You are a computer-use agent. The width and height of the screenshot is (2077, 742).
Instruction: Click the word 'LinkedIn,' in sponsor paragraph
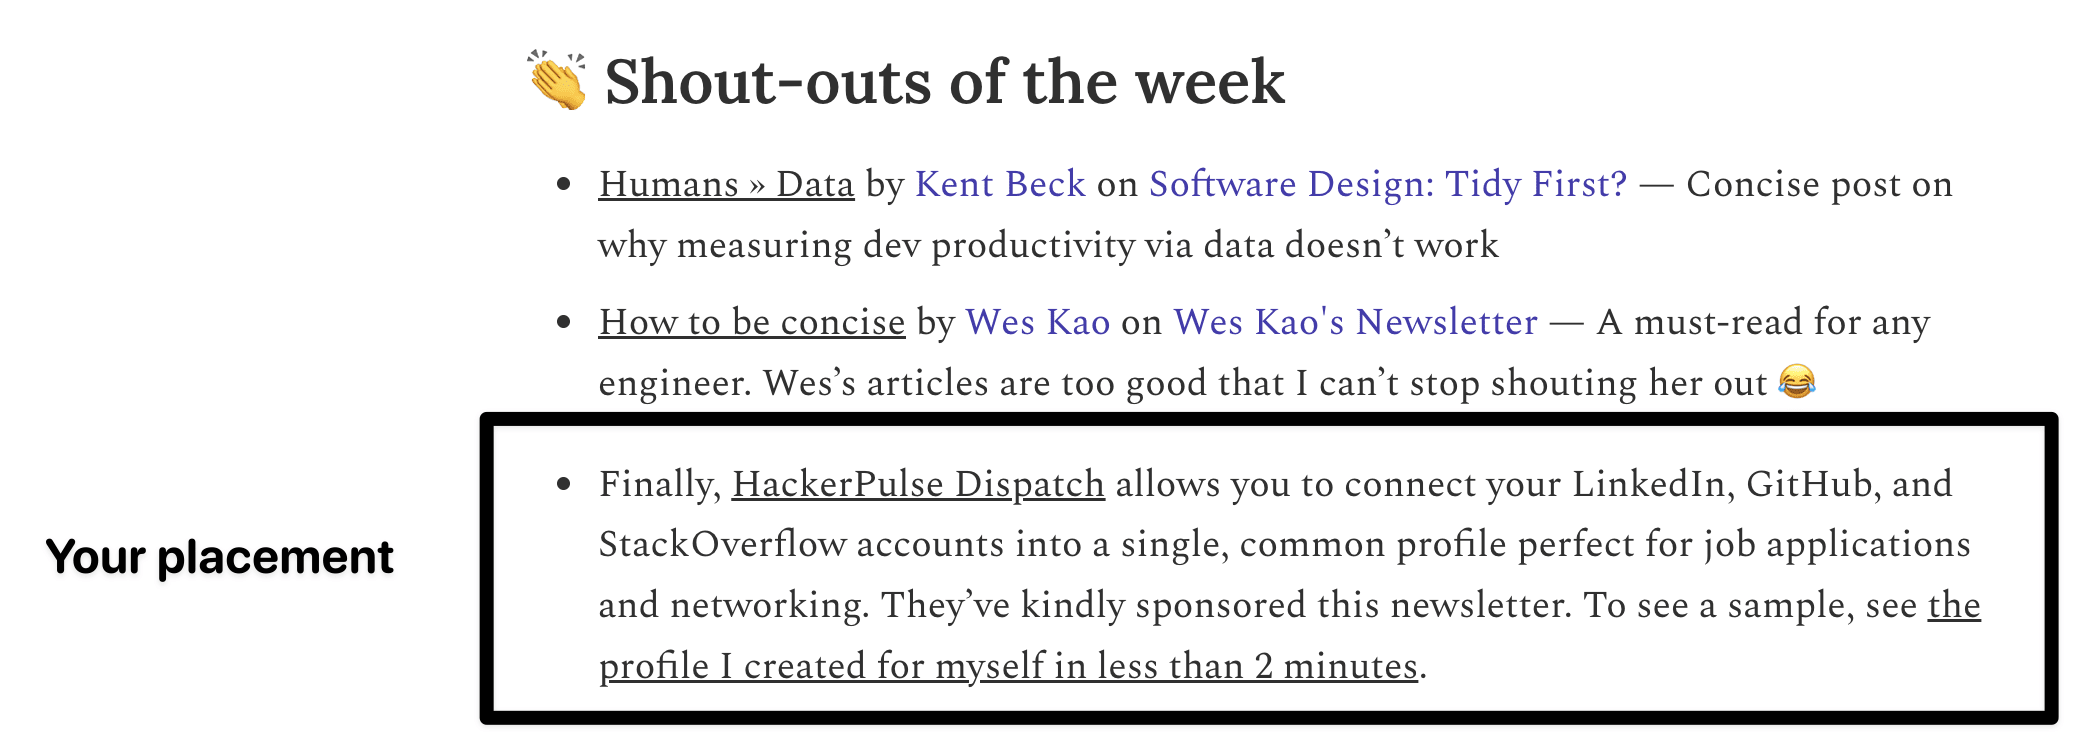pos(1654,484)
